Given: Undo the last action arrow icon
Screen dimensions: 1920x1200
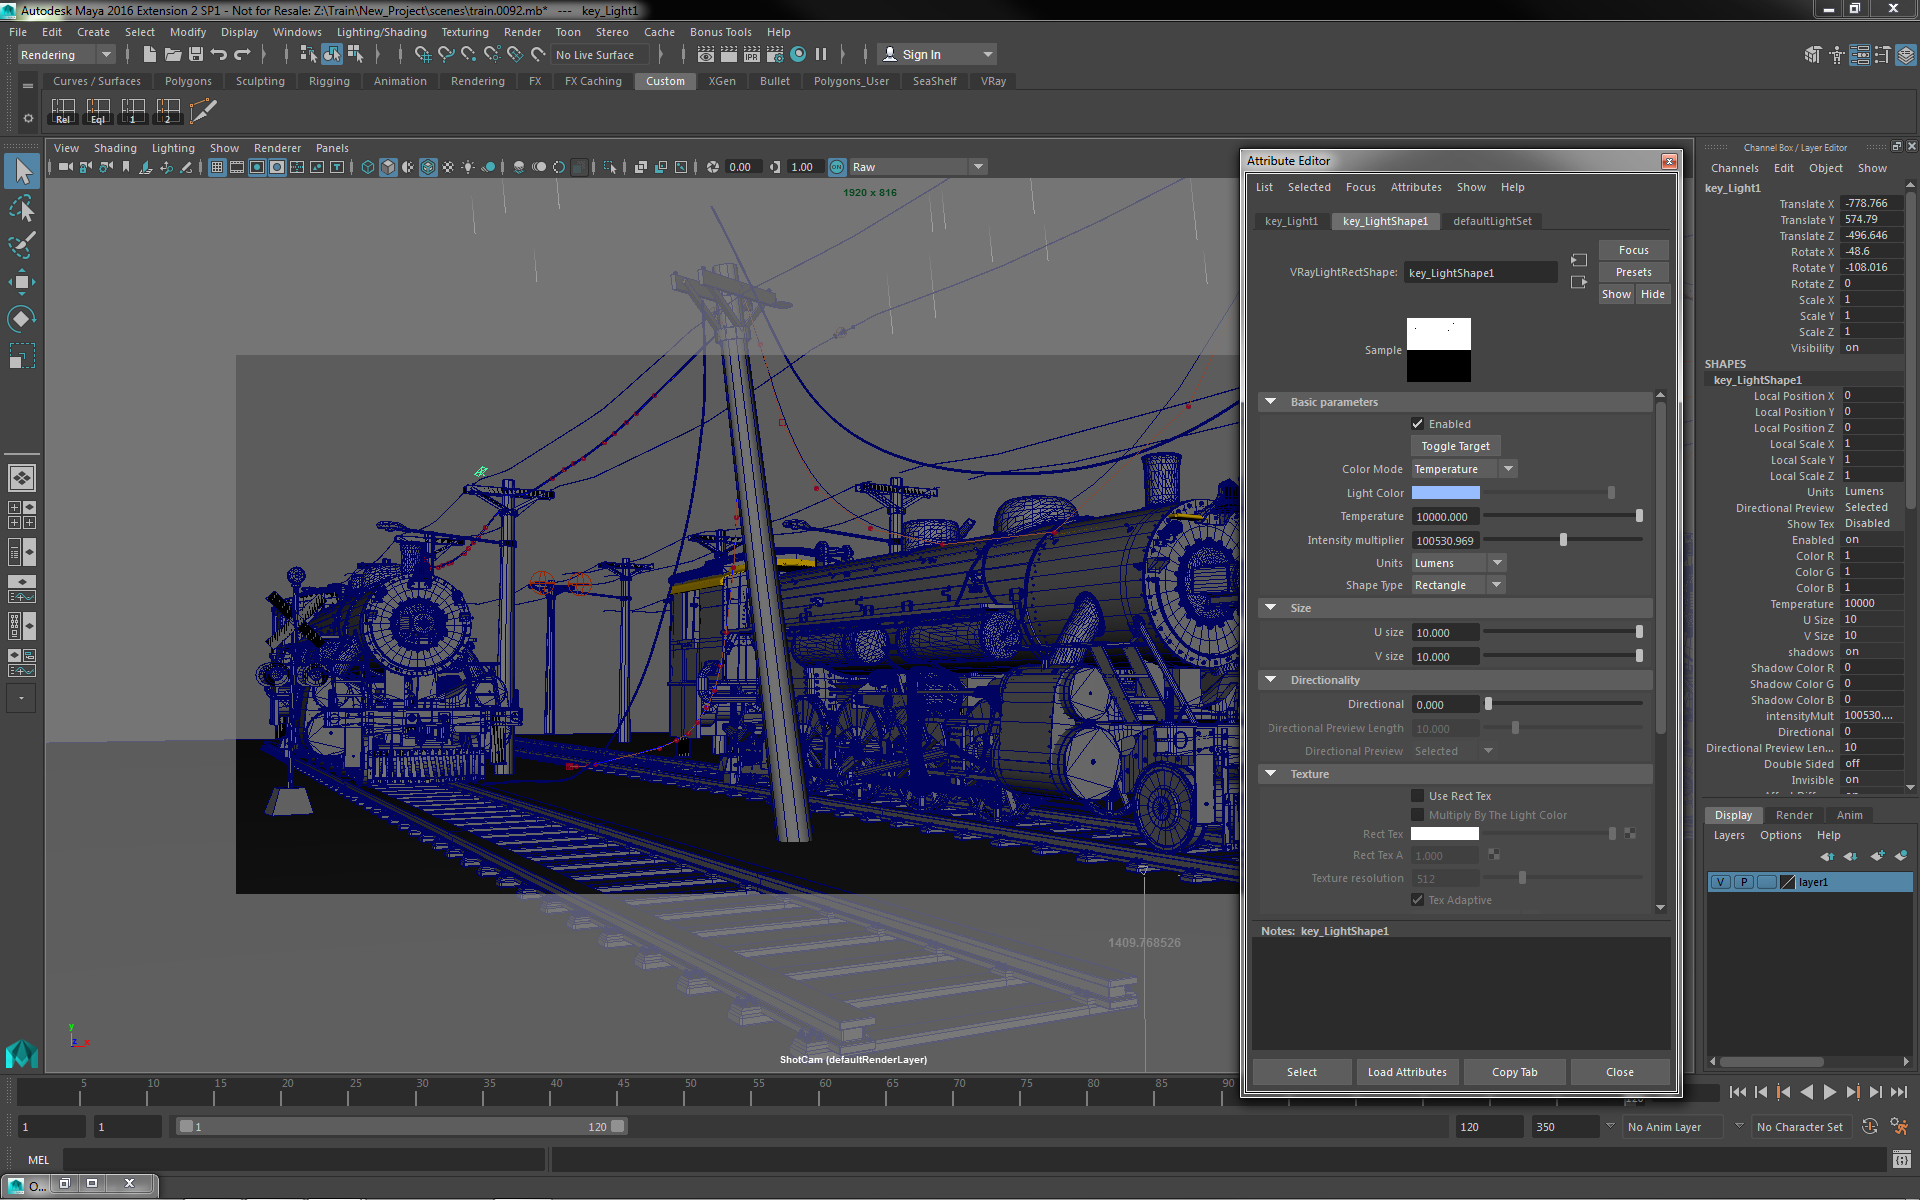Looking at the screenshot, I should (x=219, y=54).
